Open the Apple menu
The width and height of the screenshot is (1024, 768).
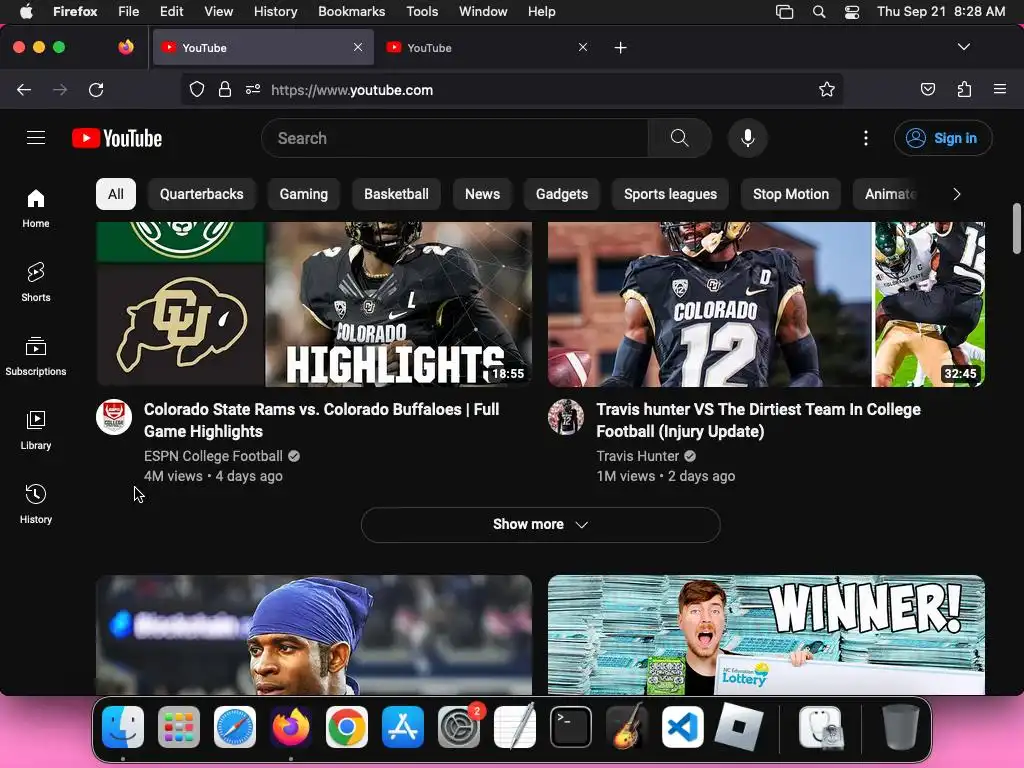click(x=25, y=12)
